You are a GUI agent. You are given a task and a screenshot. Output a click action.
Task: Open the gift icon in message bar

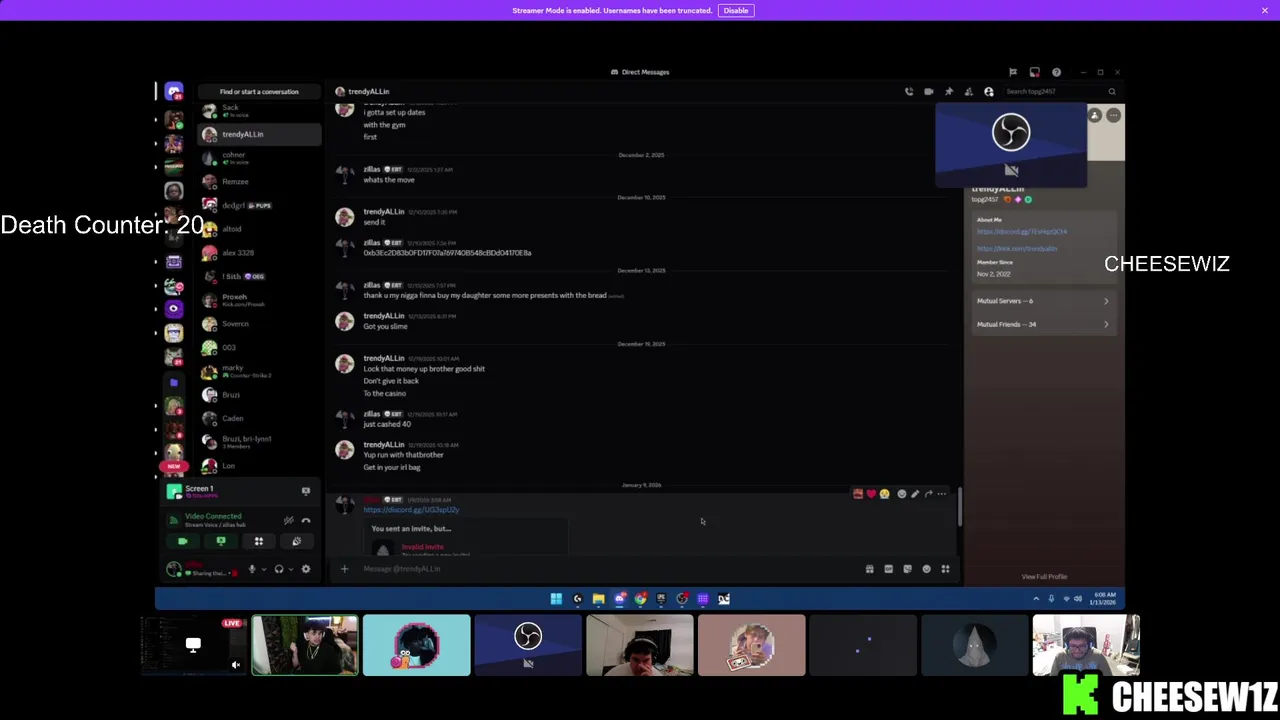tap(870, 569)
